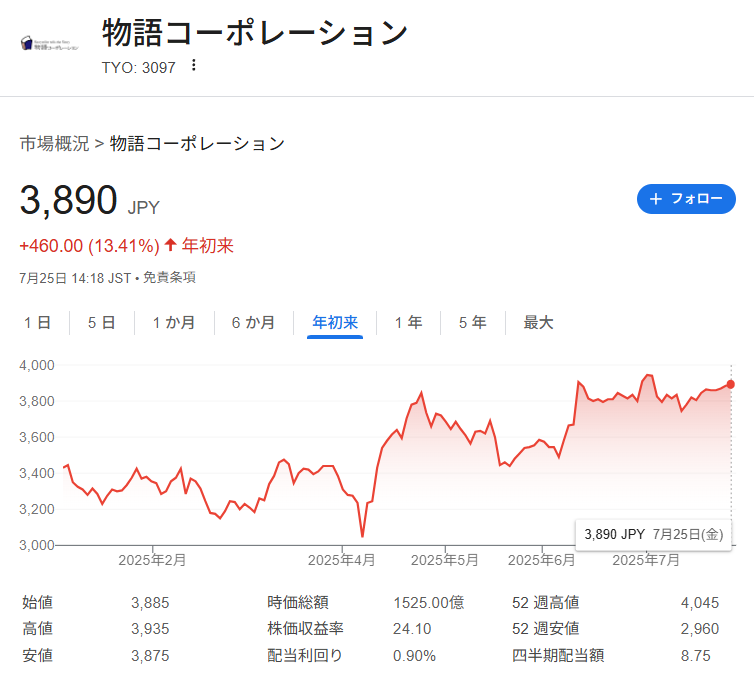Click the 始値 value 3,885
The image size is (754, 682).
(150, 603)
